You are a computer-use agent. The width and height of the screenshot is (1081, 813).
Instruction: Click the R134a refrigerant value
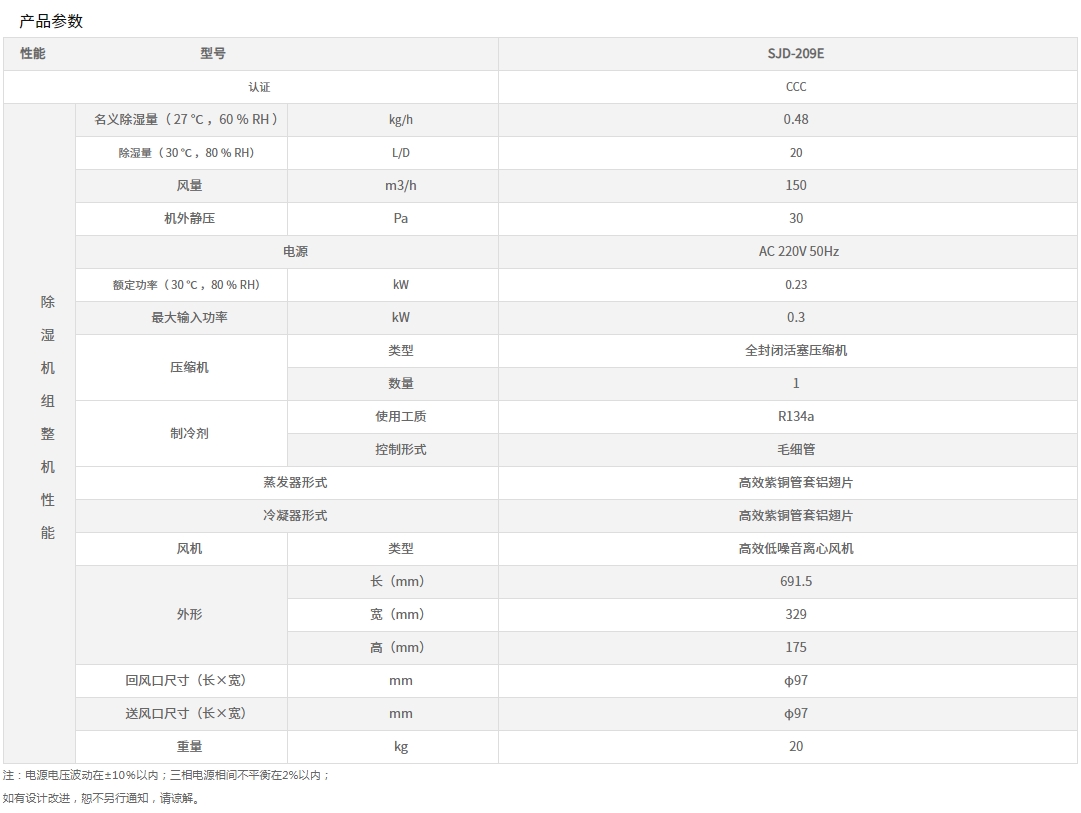click(795, 416)
